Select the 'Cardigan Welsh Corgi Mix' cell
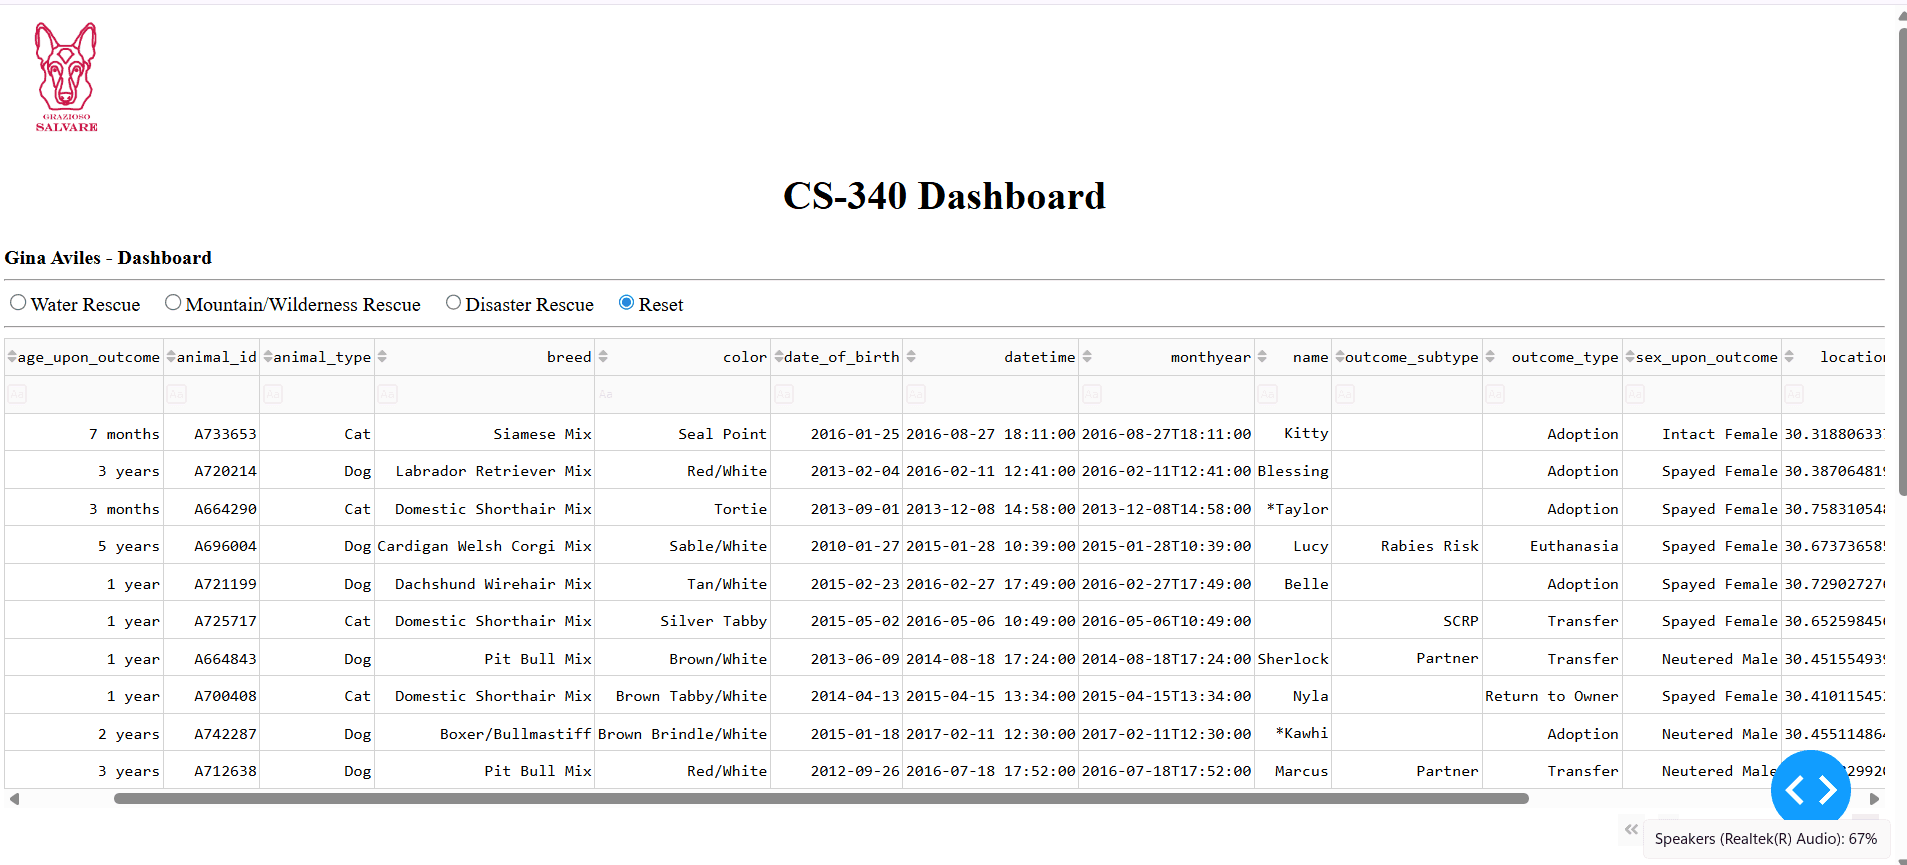The height and width of the screenshot is (865, 1907). pyautogui.click(x=485, y=546)
